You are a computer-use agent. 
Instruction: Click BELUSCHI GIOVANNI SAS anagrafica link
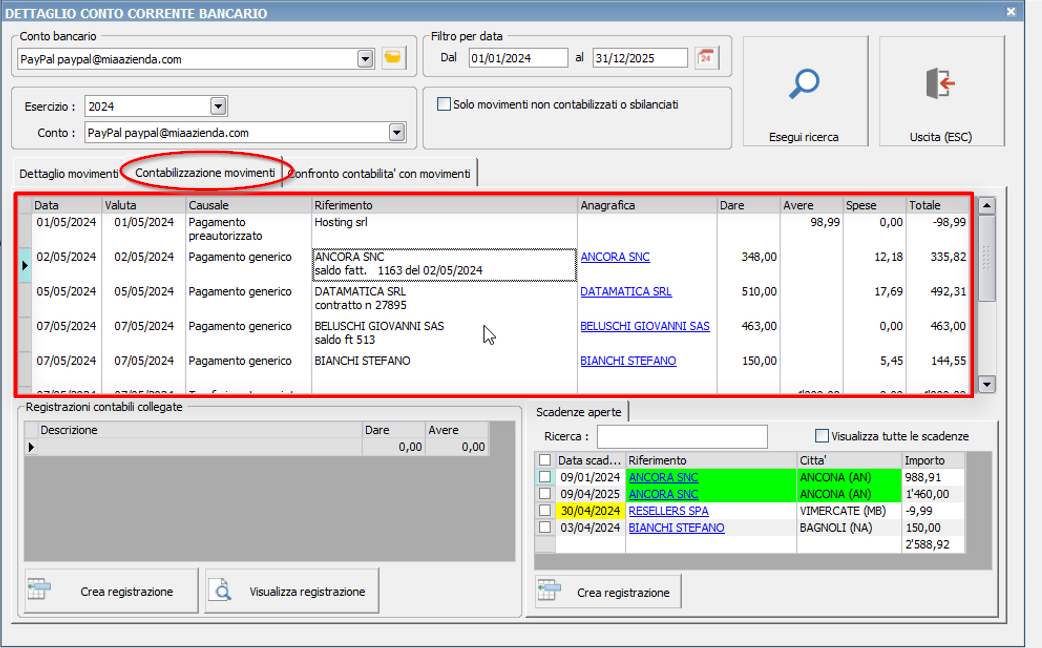pos(644,326)
